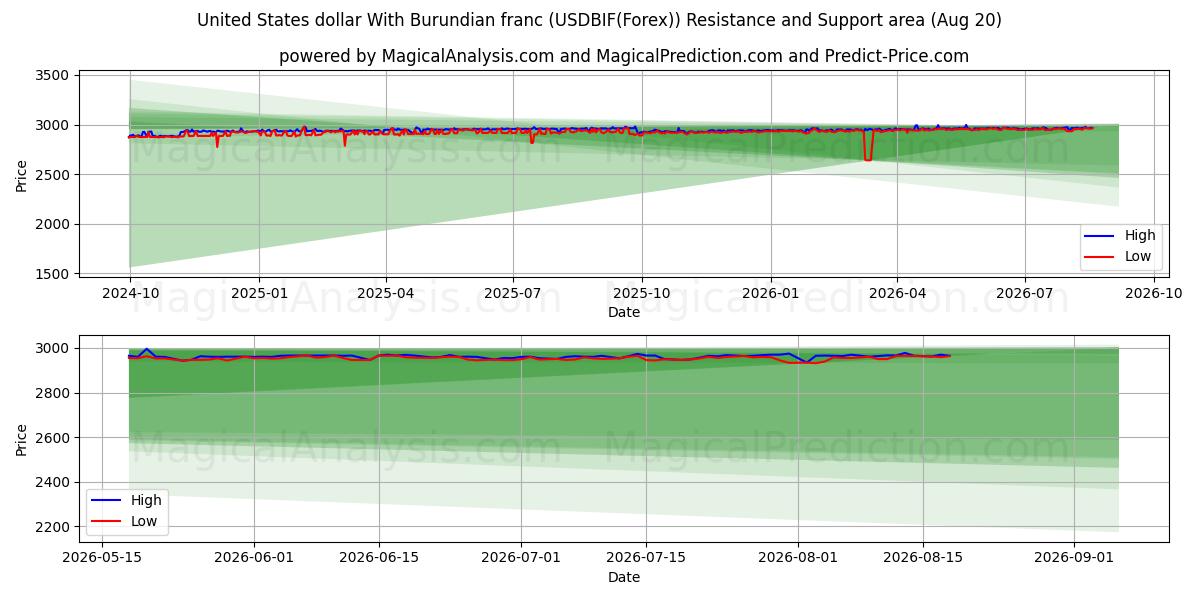Click the 2026-07-15 date tick label

(647, 558)
